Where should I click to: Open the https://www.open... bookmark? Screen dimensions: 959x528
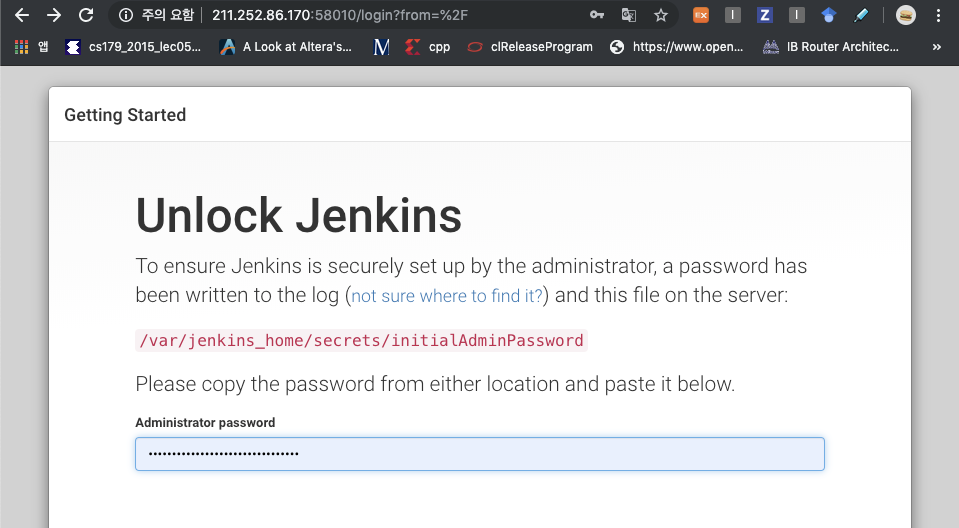tap(676, 46)
